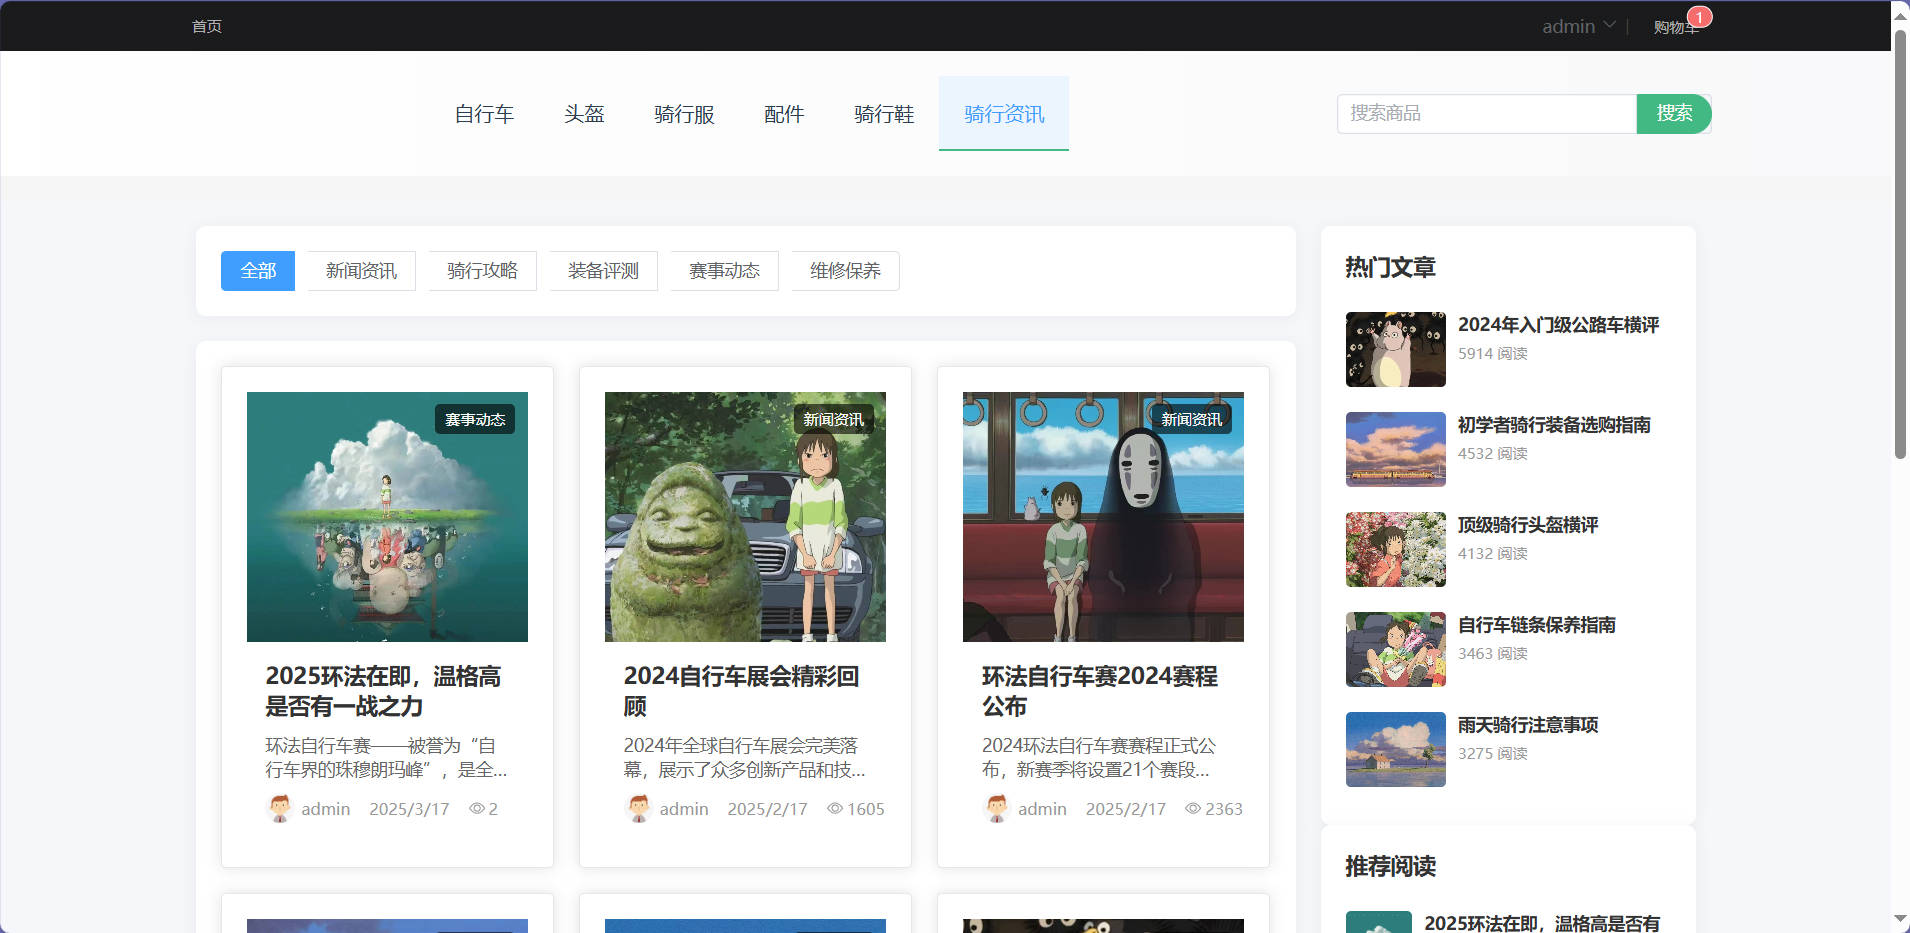Open recommended article 2025环法在即 in 推荐阅读
This screenshot has height=933, width=1910.
(x=1541, y=923)
